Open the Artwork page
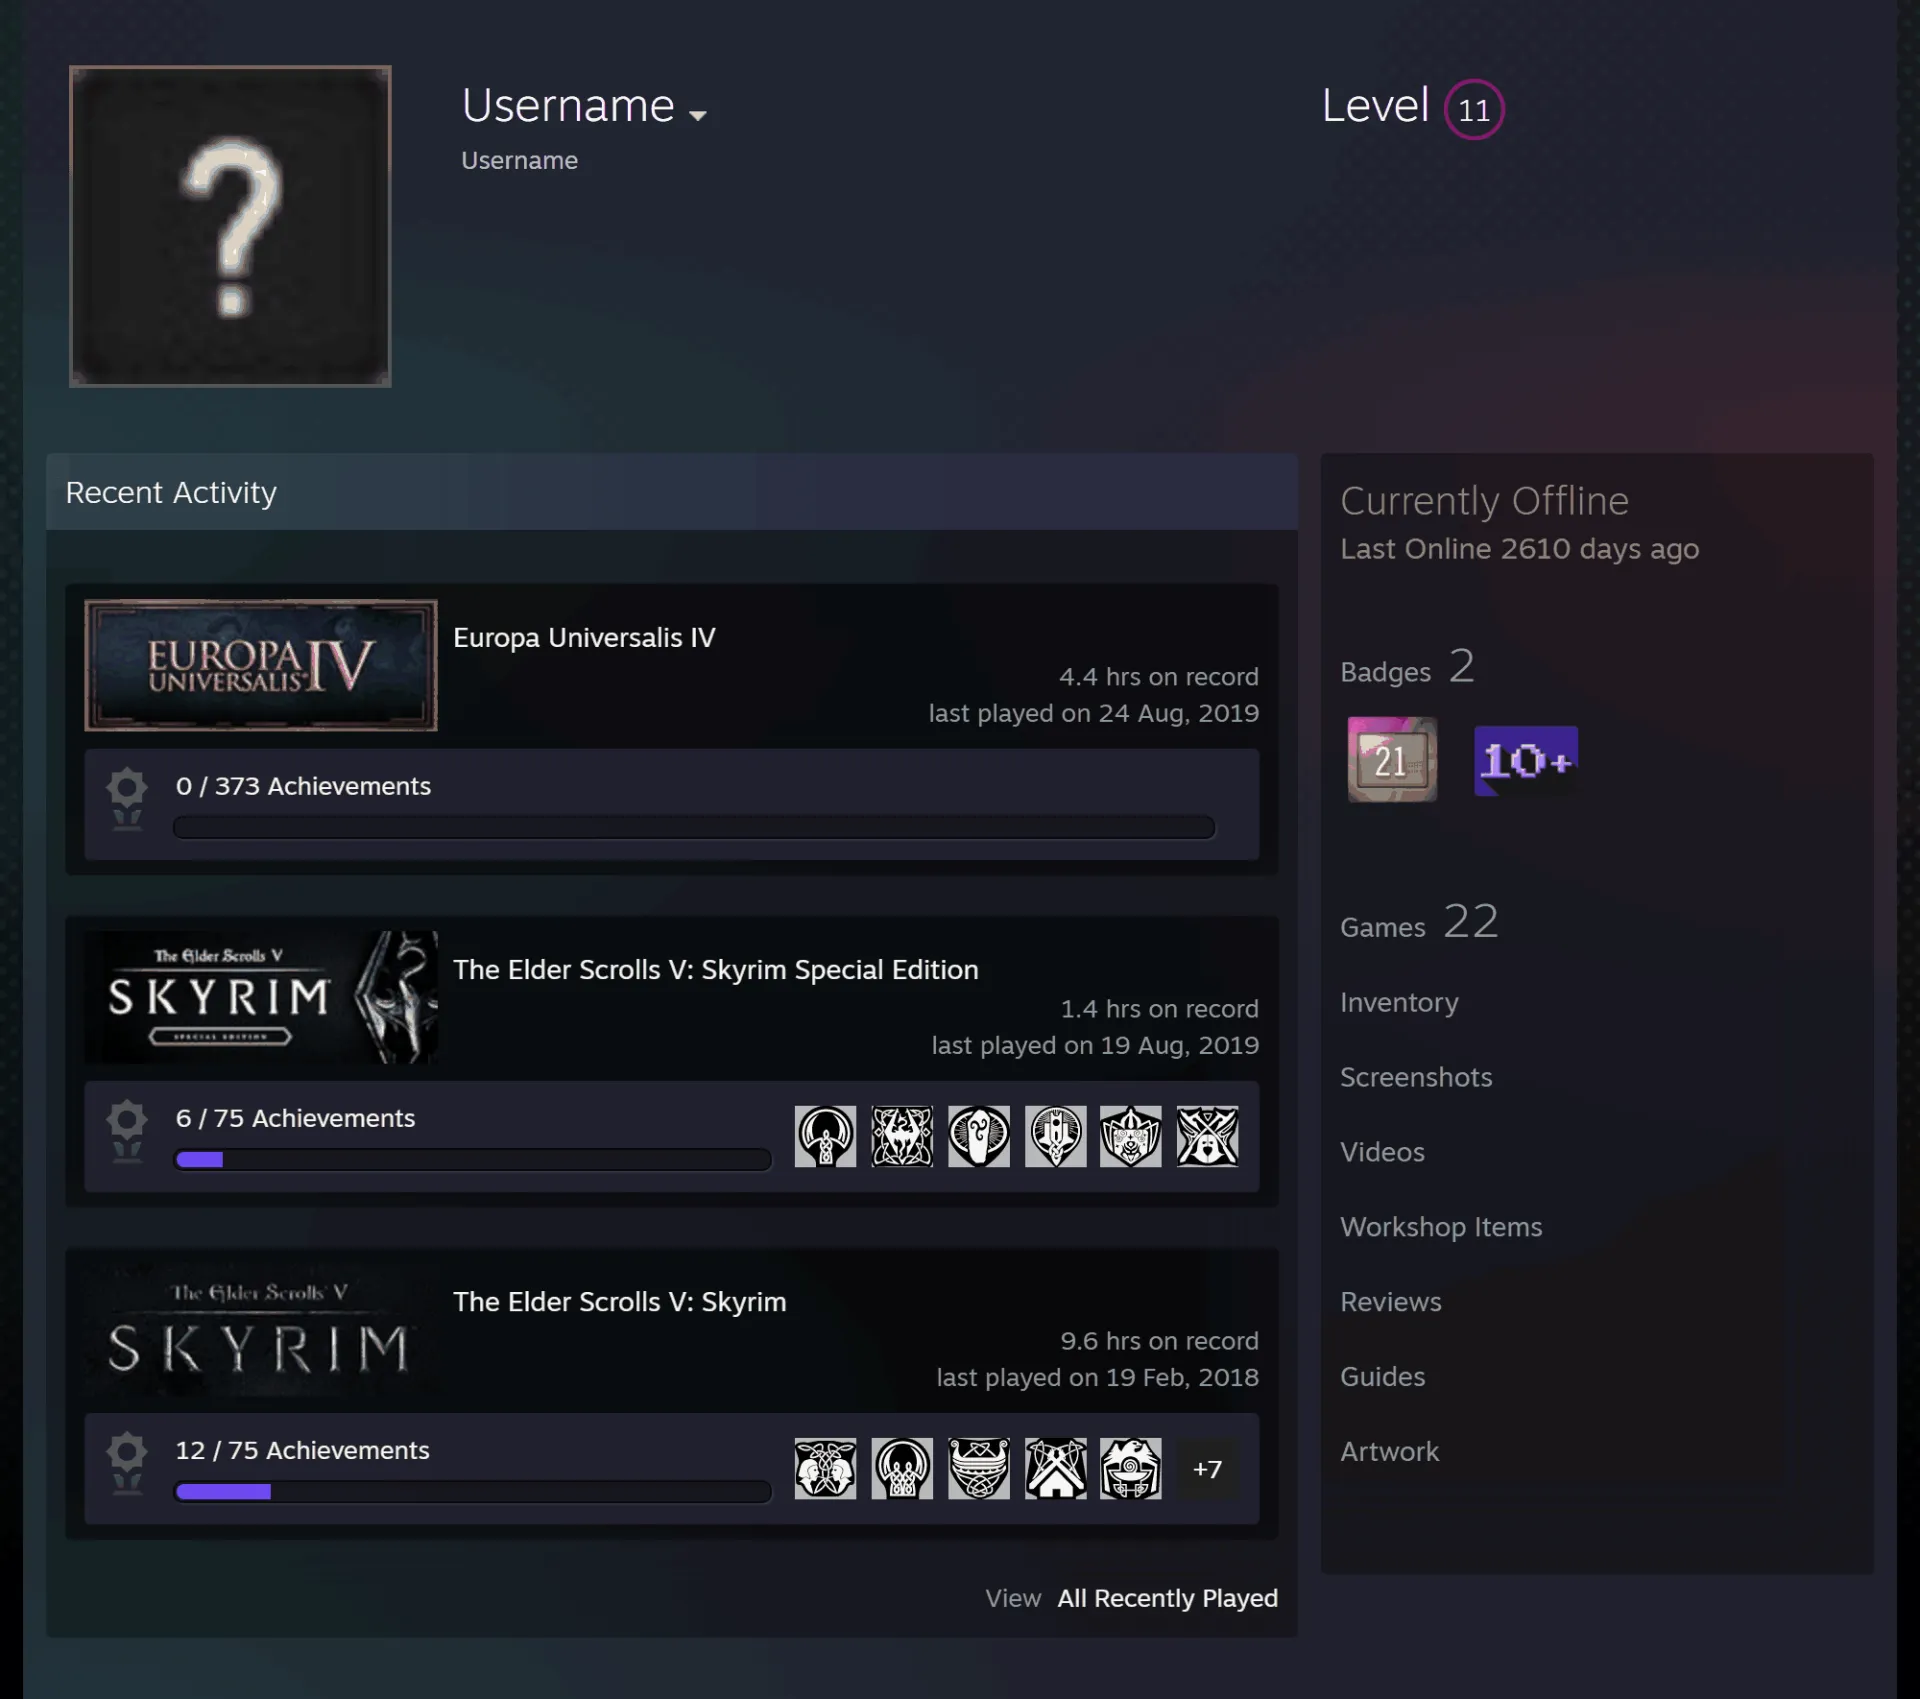The height and width of the screenshot is (1699, 1920). point(1389,1452)
